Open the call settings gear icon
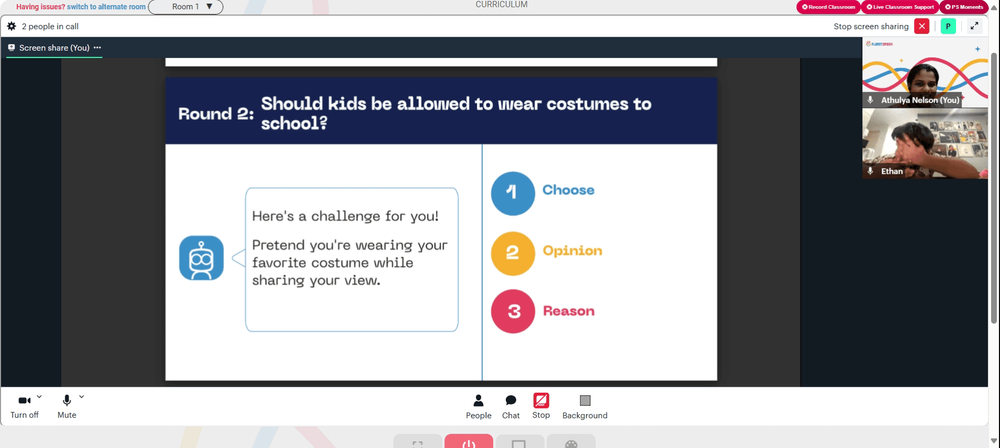The width and height of the screenshot is (1000, 448). [11, 27]
